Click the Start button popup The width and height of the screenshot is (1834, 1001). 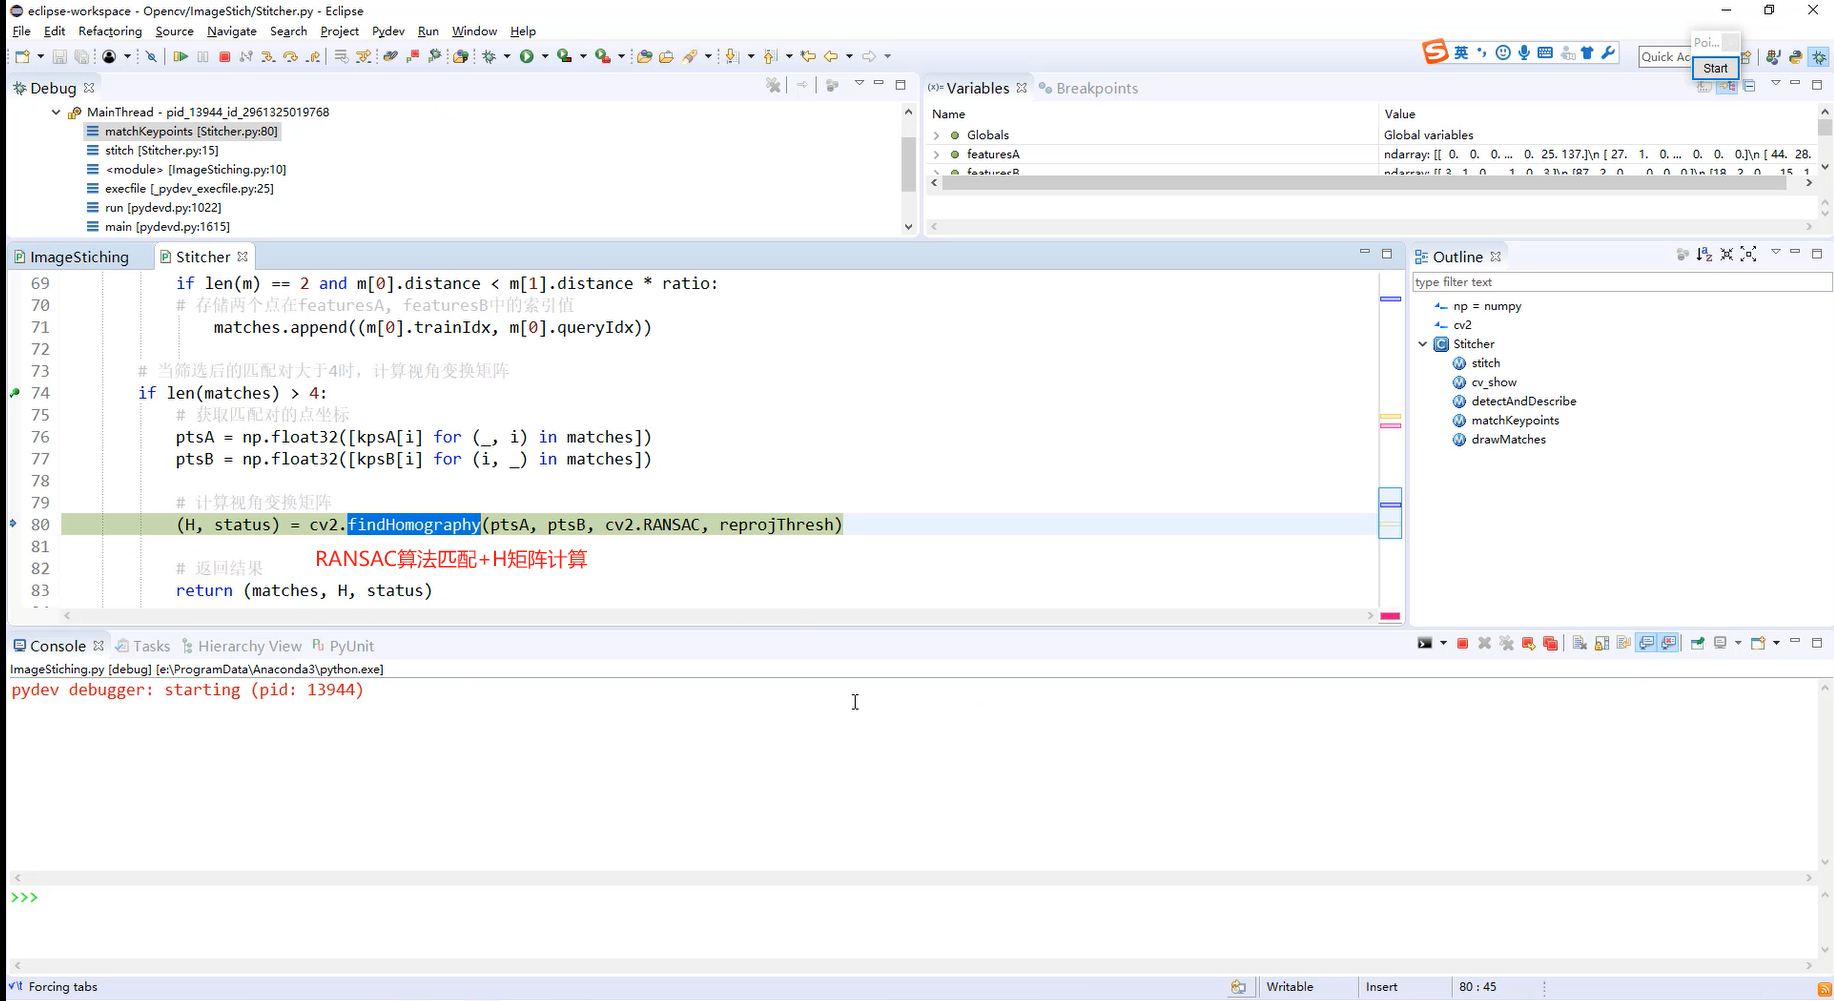(x=1715, y=68)
